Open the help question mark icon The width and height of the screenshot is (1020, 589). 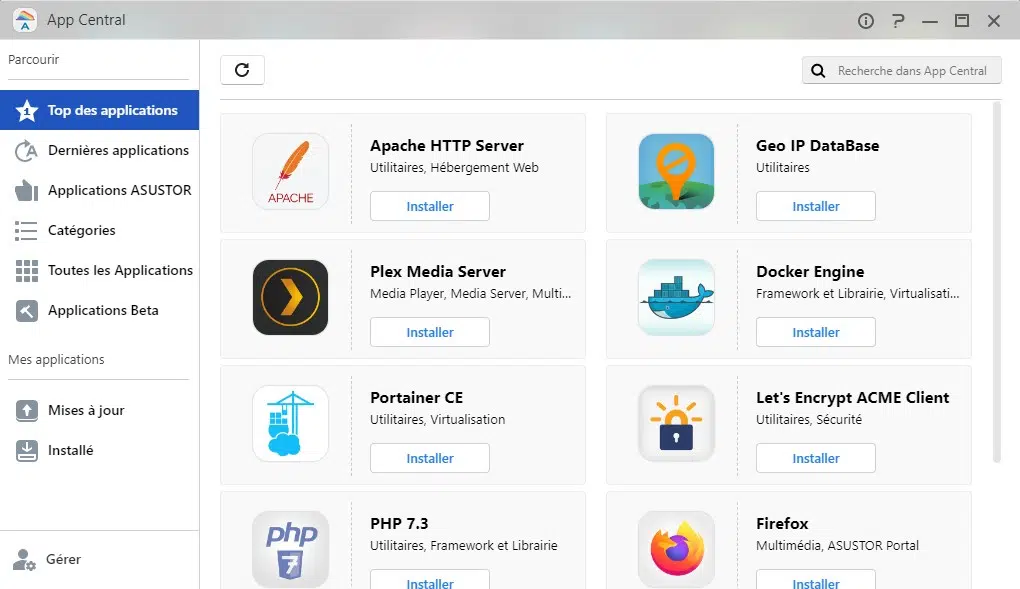898,21
